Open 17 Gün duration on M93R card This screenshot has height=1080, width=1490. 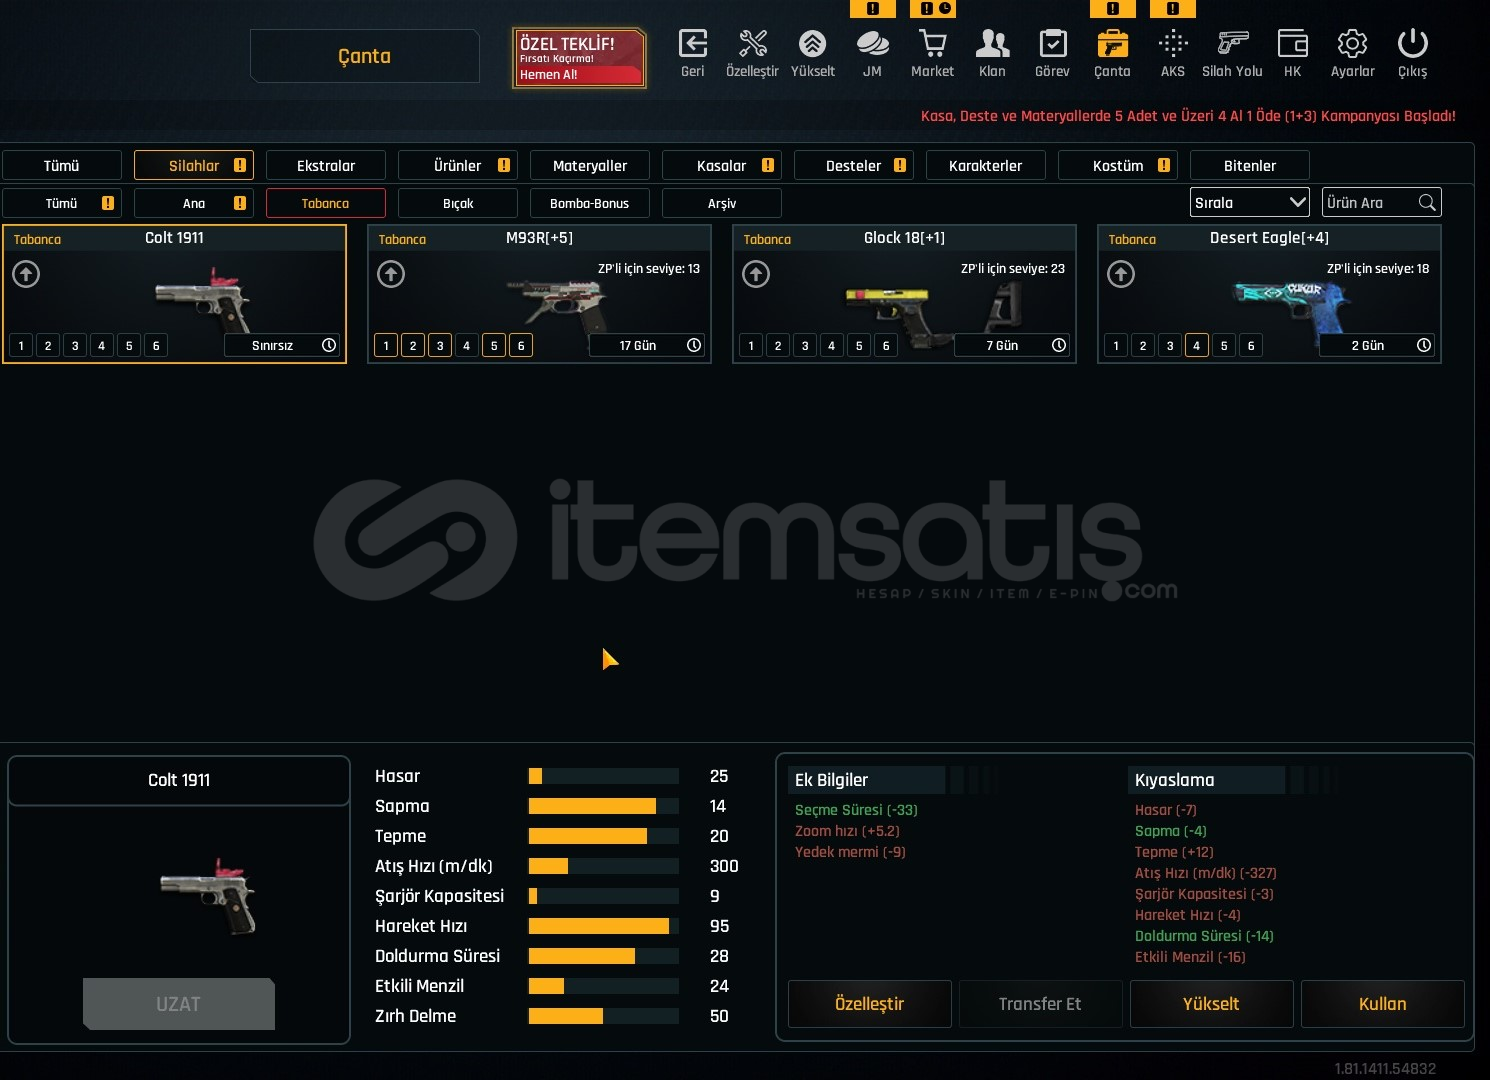pos(647,346)
